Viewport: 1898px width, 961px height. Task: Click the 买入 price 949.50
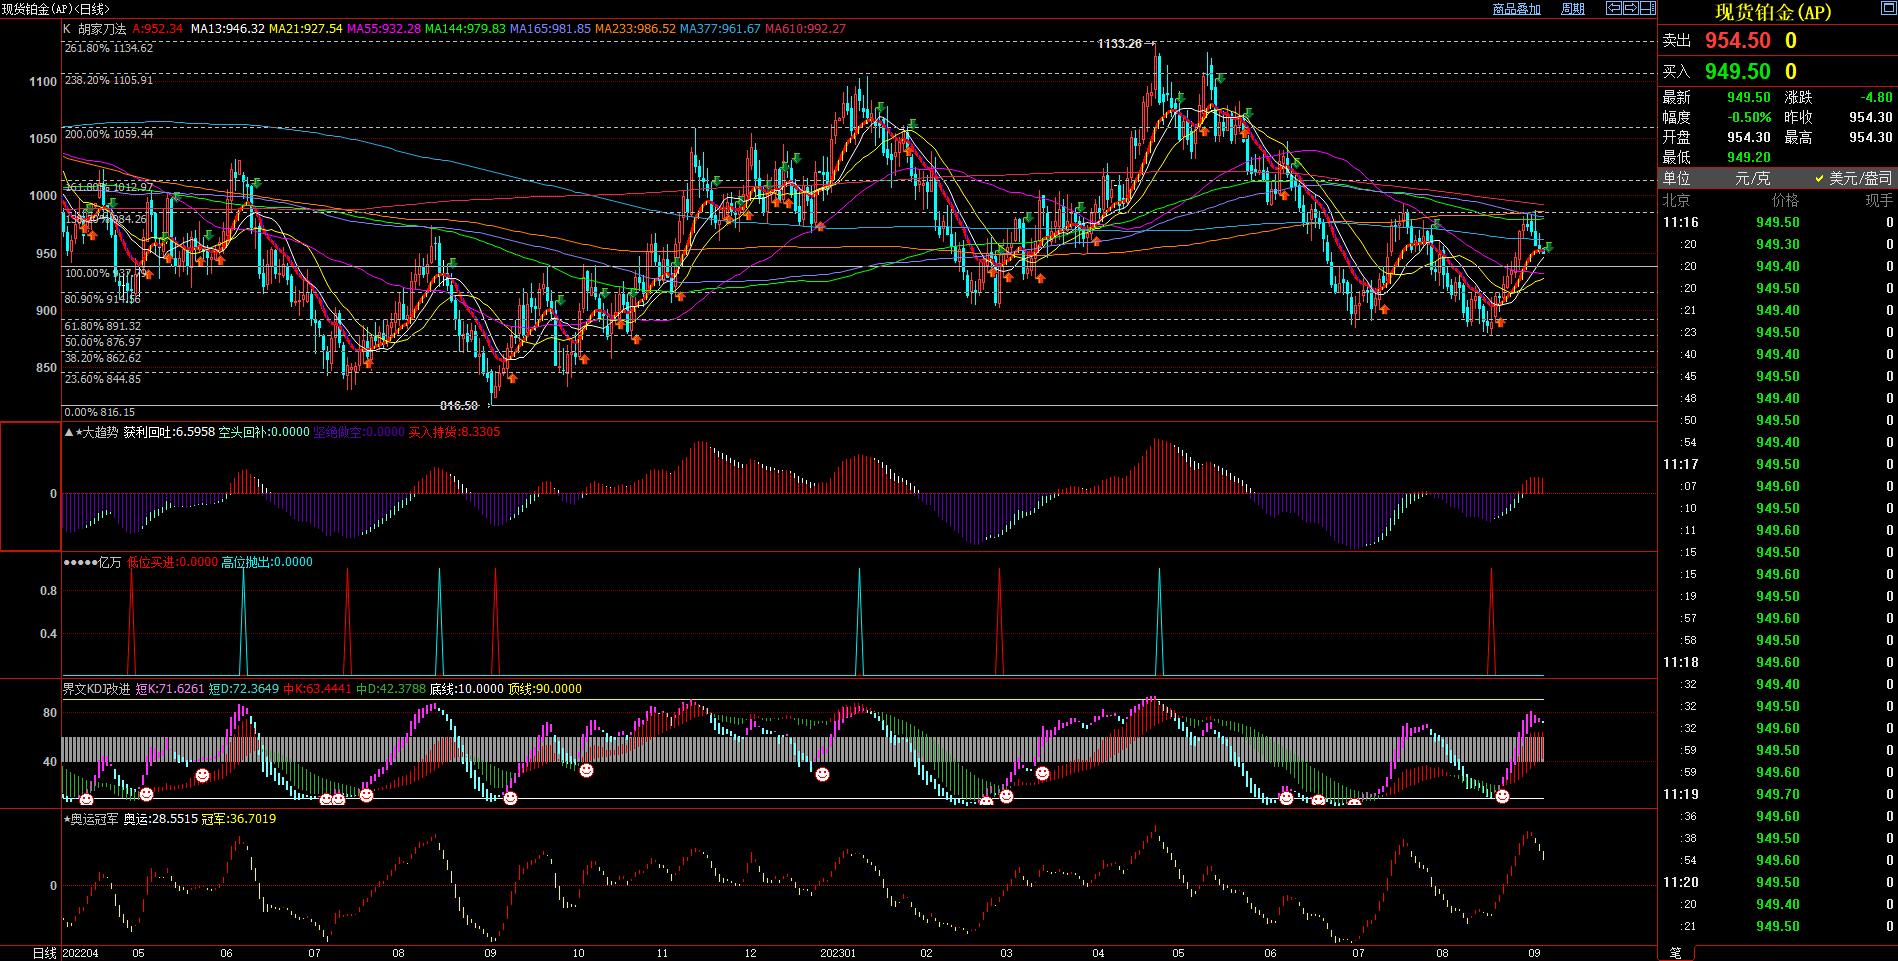[x=1737, y=72]
